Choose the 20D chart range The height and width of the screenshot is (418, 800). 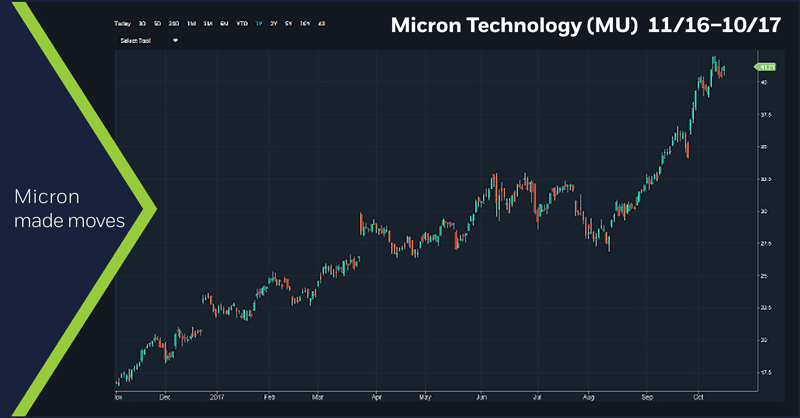click(173, 21)
